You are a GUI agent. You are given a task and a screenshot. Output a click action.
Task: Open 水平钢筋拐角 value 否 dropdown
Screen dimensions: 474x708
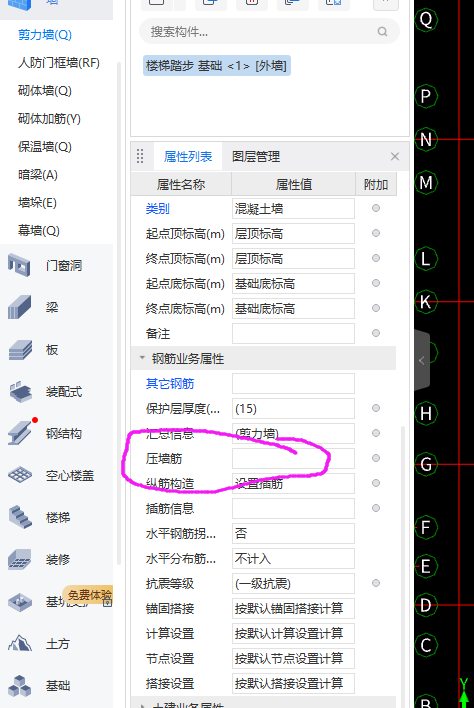coord(293,534)
